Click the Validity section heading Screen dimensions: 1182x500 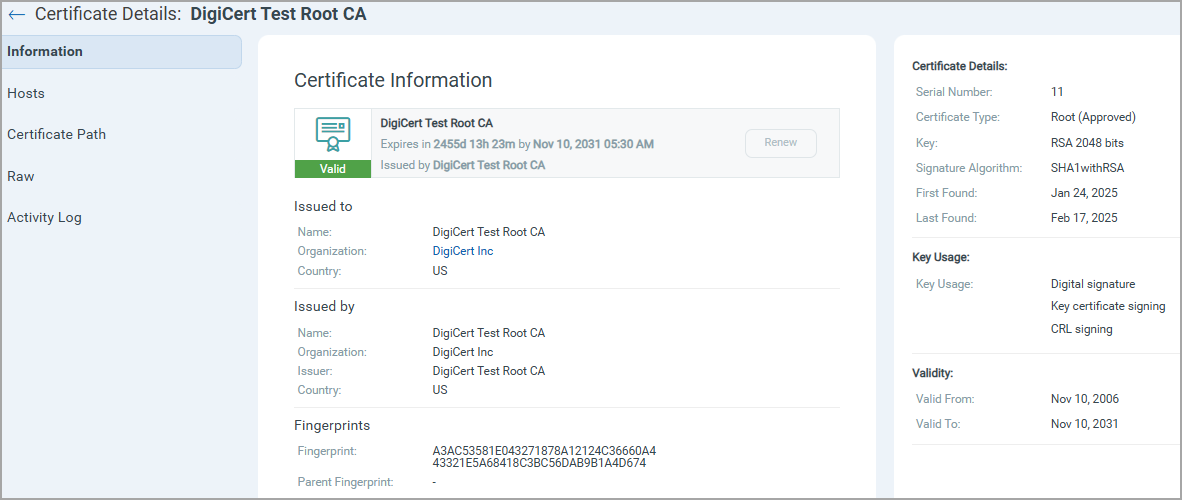tap(932, 373)
